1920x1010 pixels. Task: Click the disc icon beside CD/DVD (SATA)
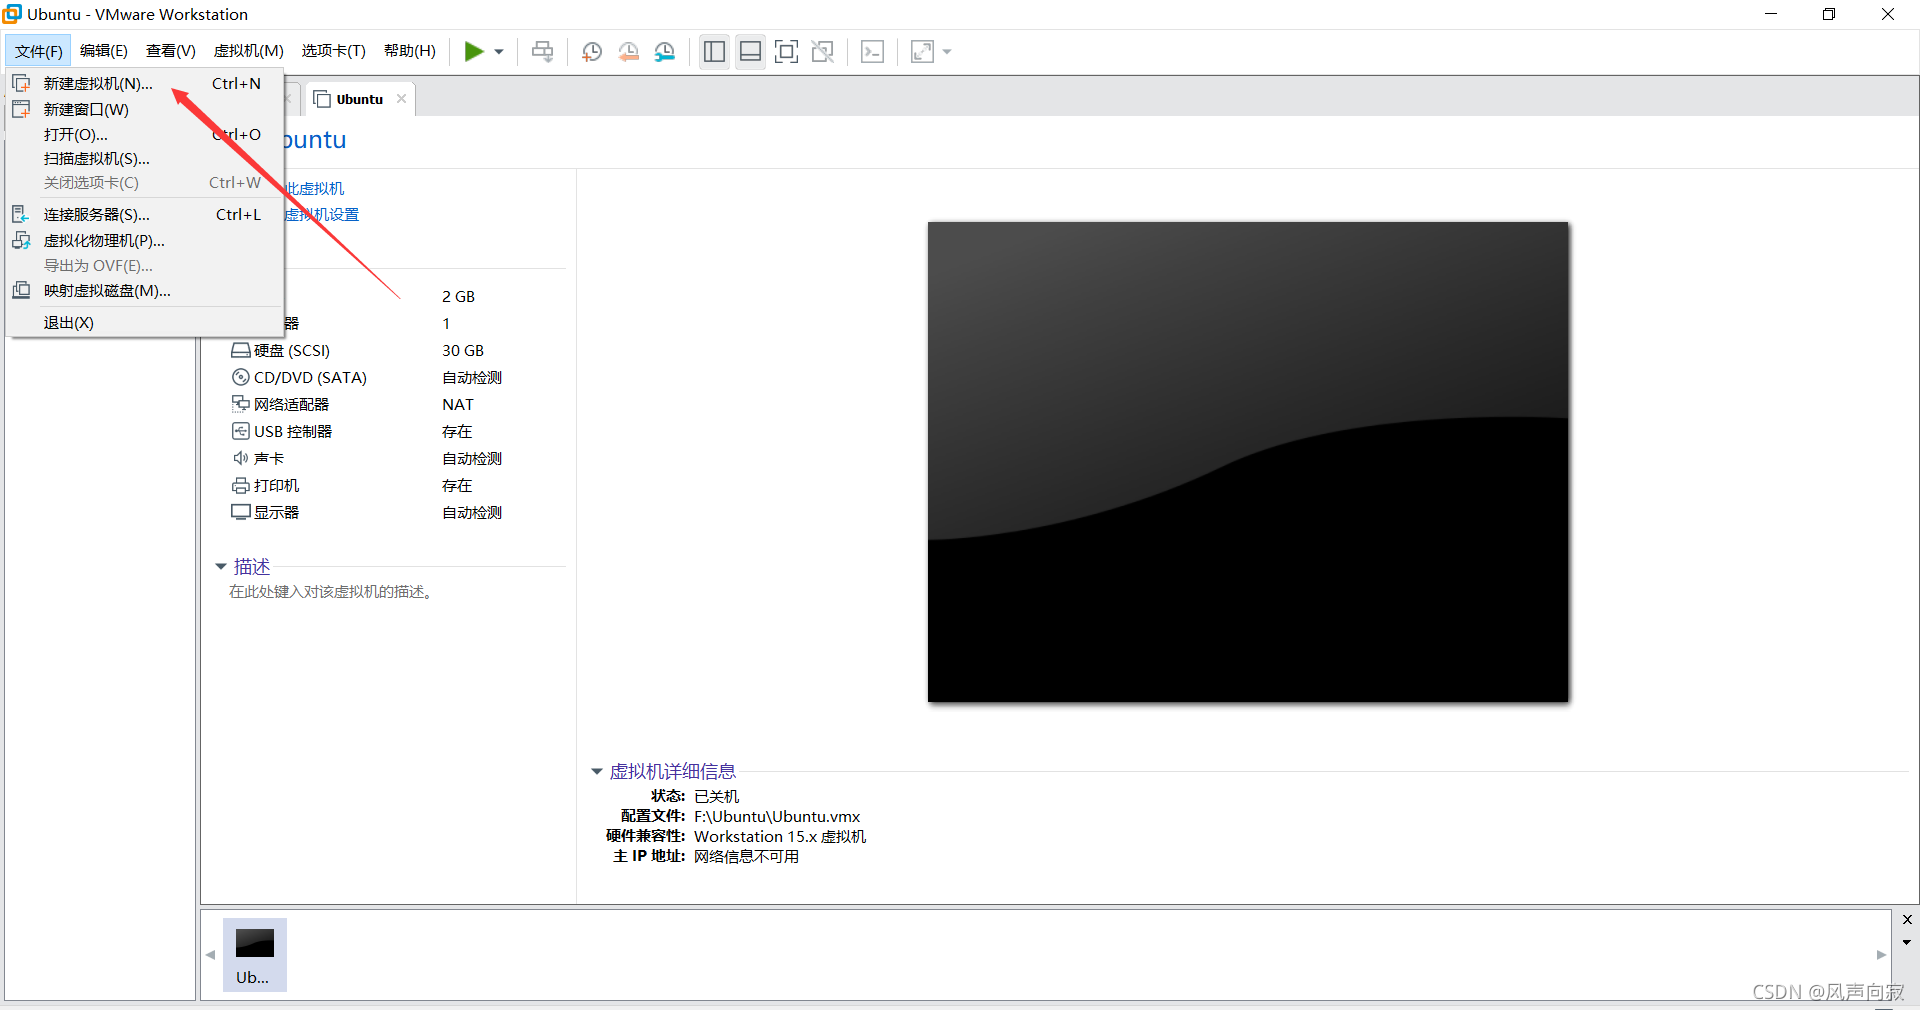(240, 377)
